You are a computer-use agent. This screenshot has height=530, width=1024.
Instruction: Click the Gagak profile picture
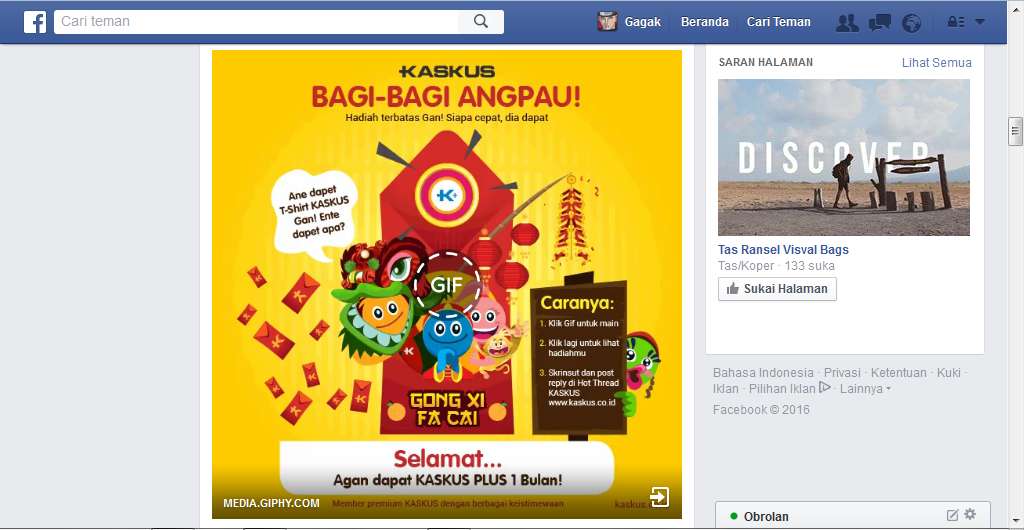click(x=607, y=22)
